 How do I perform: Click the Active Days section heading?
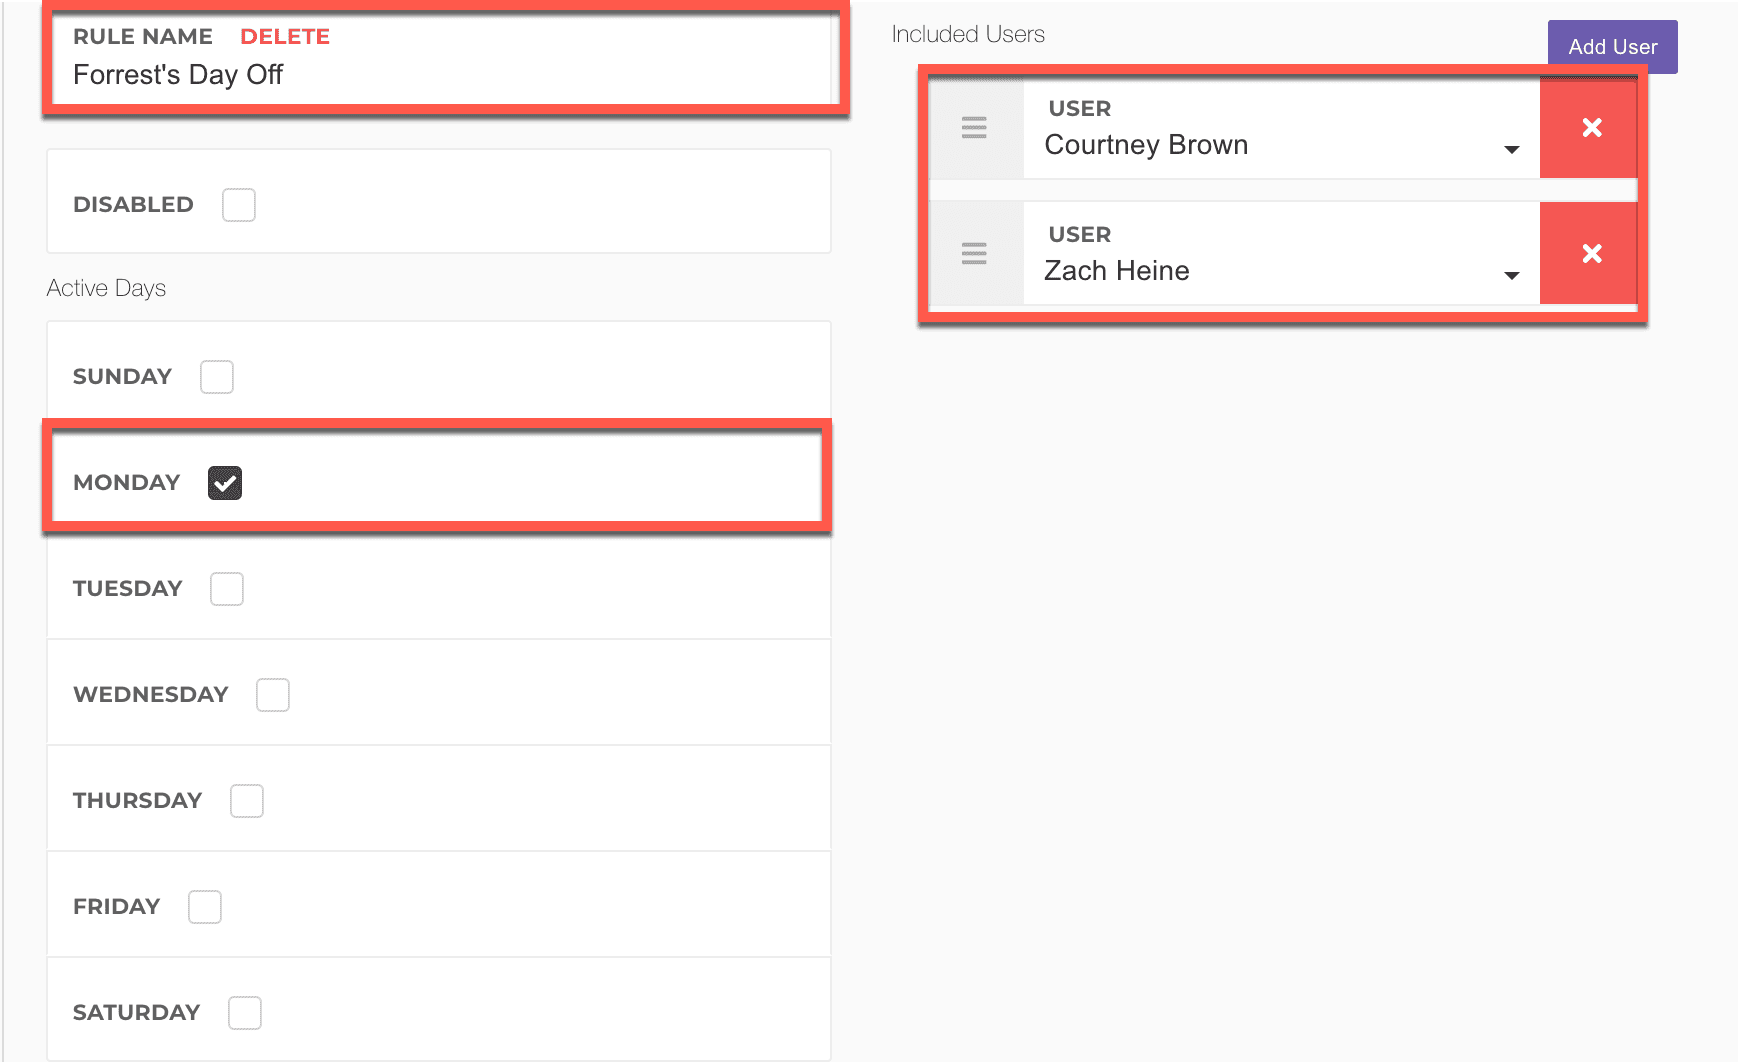106,288
